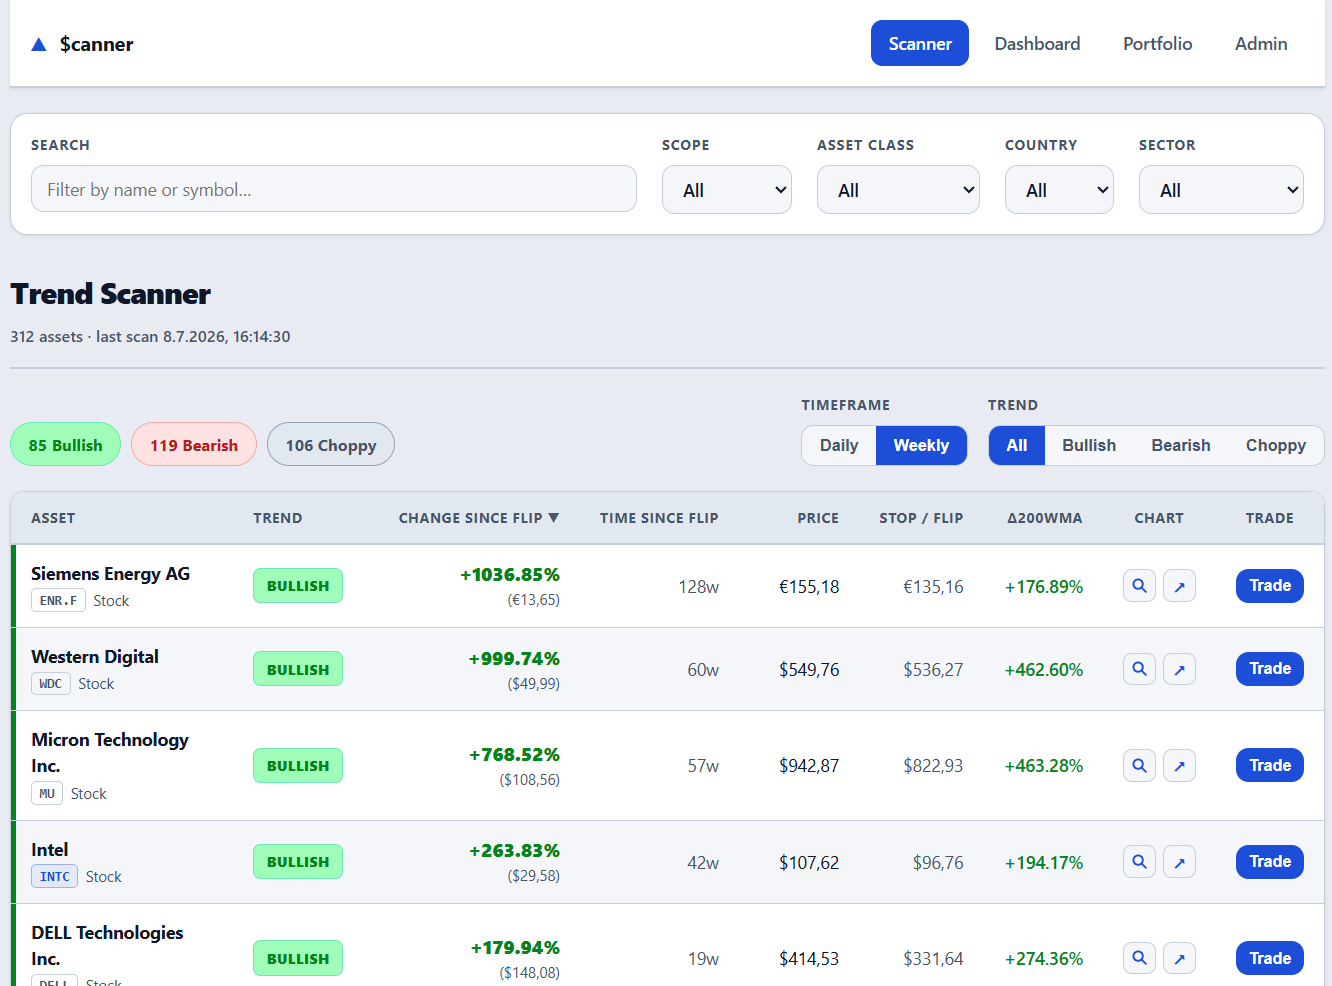1332x986 pixels.
Task: Trade DELL Technologies Inc.
Action: (1270, 958)
